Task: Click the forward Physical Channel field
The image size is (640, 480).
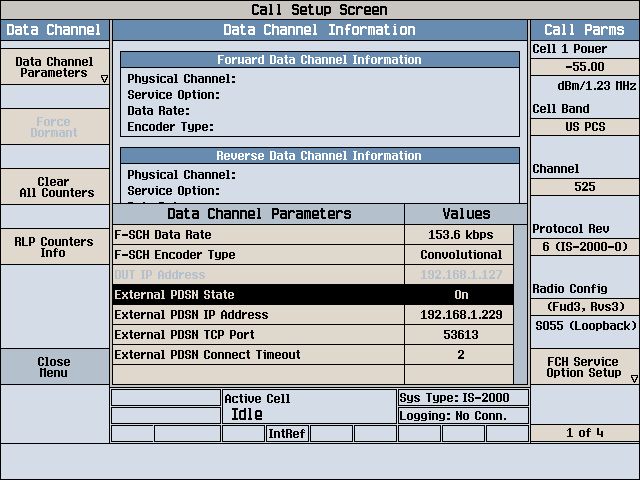Action: click(182, 79)
